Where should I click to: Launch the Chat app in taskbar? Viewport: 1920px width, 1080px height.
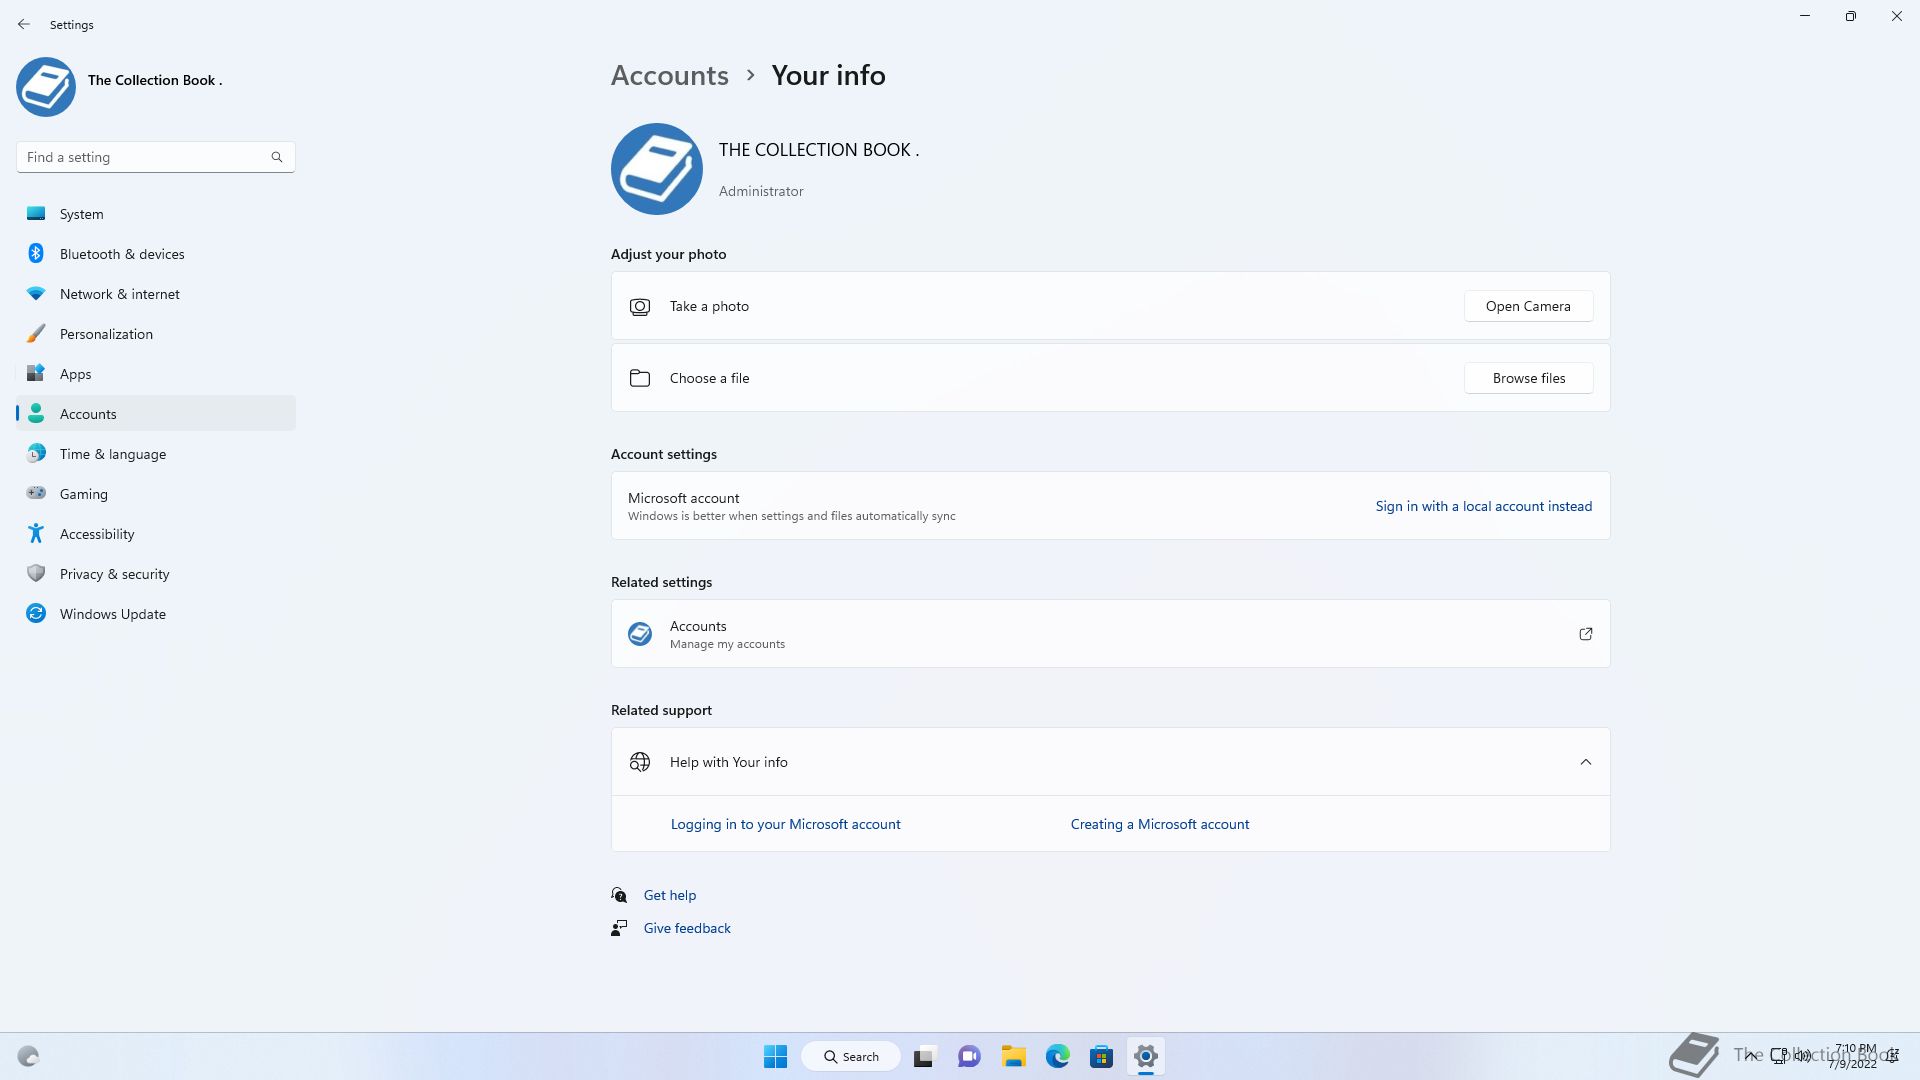point(968,1056)
